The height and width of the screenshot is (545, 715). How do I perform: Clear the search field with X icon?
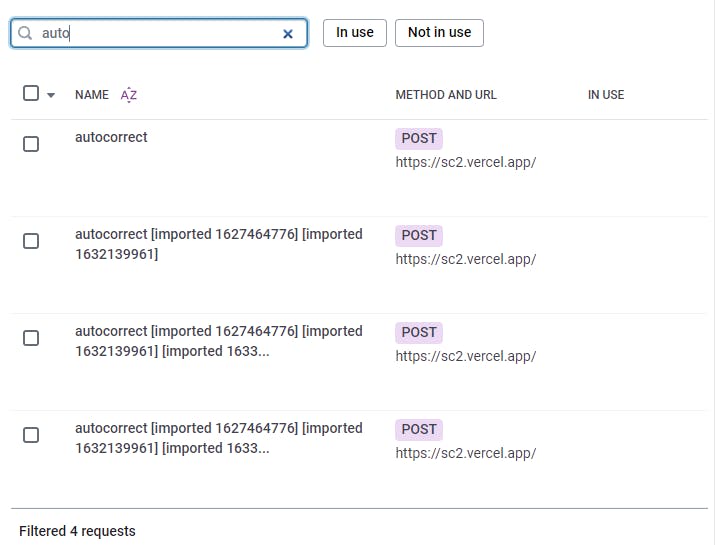[x=288, y=34]
